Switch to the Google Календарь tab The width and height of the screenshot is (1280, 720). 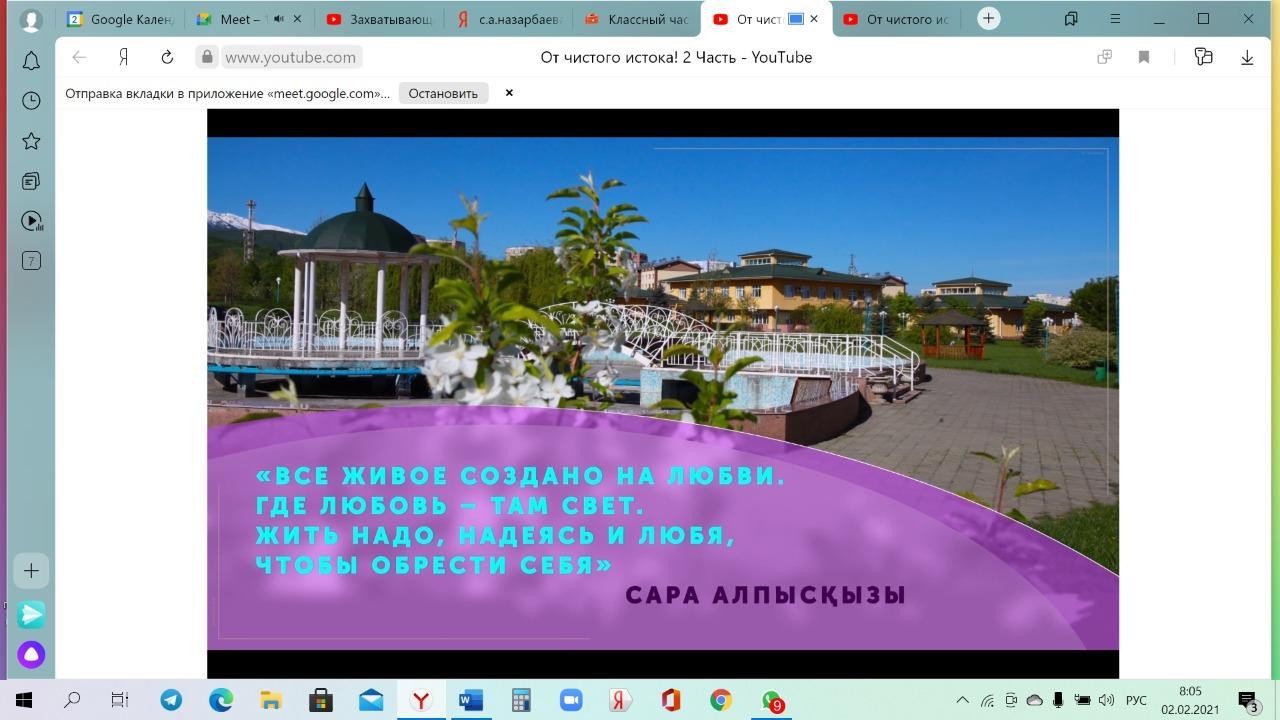[121, 19]
